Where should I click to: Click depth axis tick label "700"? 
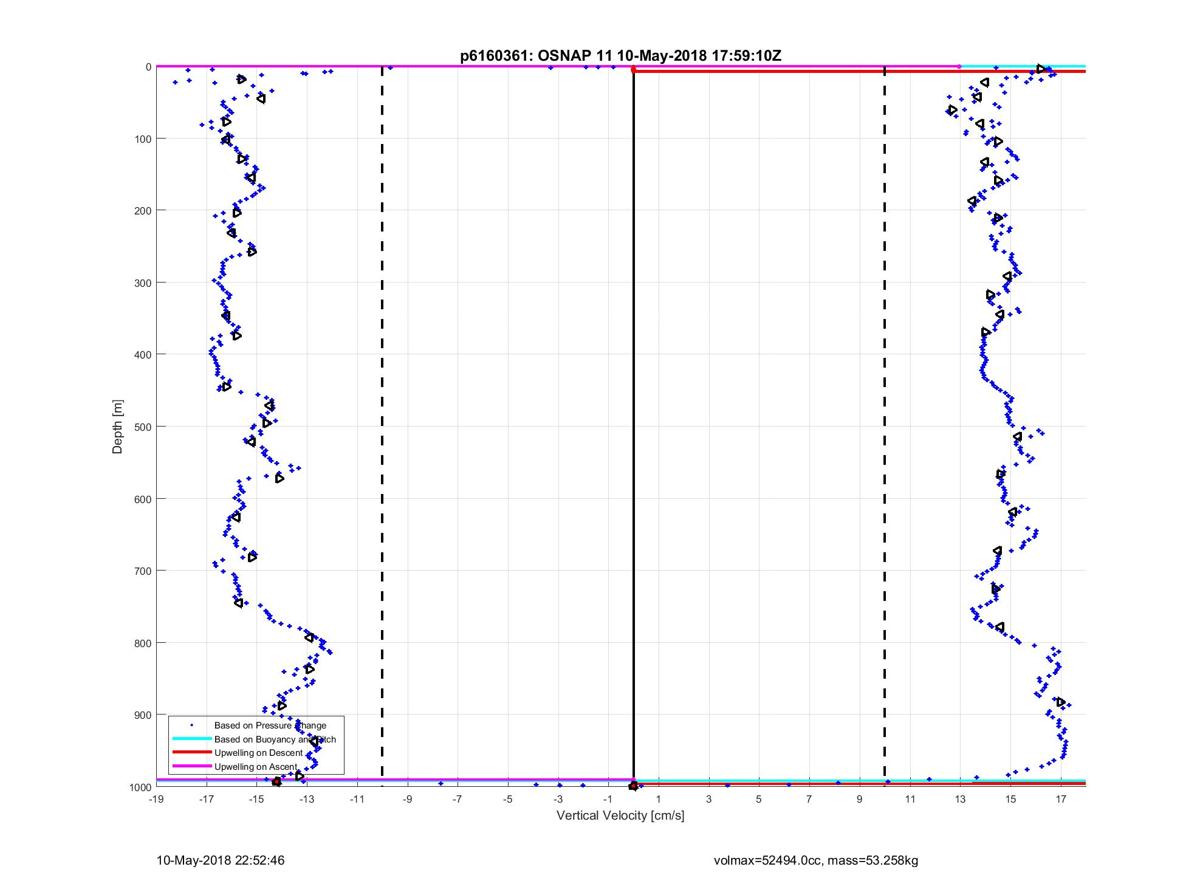(x=142, y=571)
